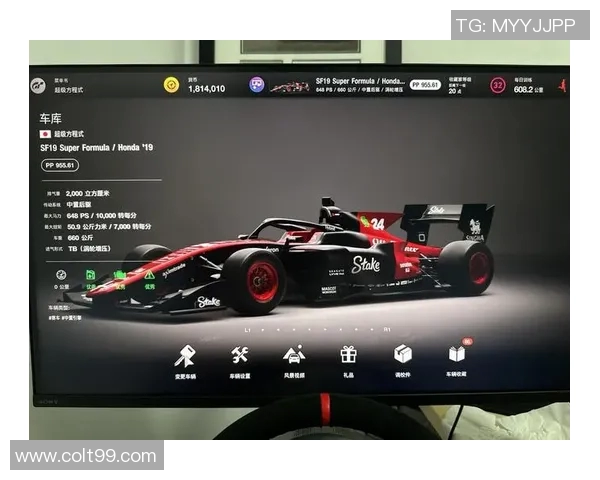
Task: Open Scapes photo mode with the car icon
Action: [294, 361]
